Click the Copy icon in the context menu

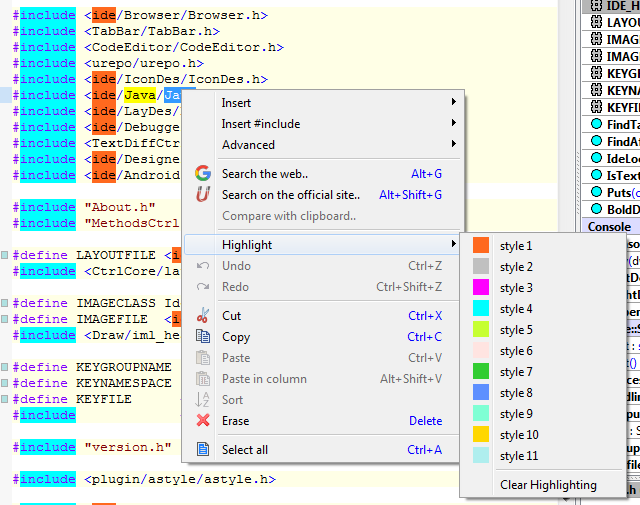[203, 337]
